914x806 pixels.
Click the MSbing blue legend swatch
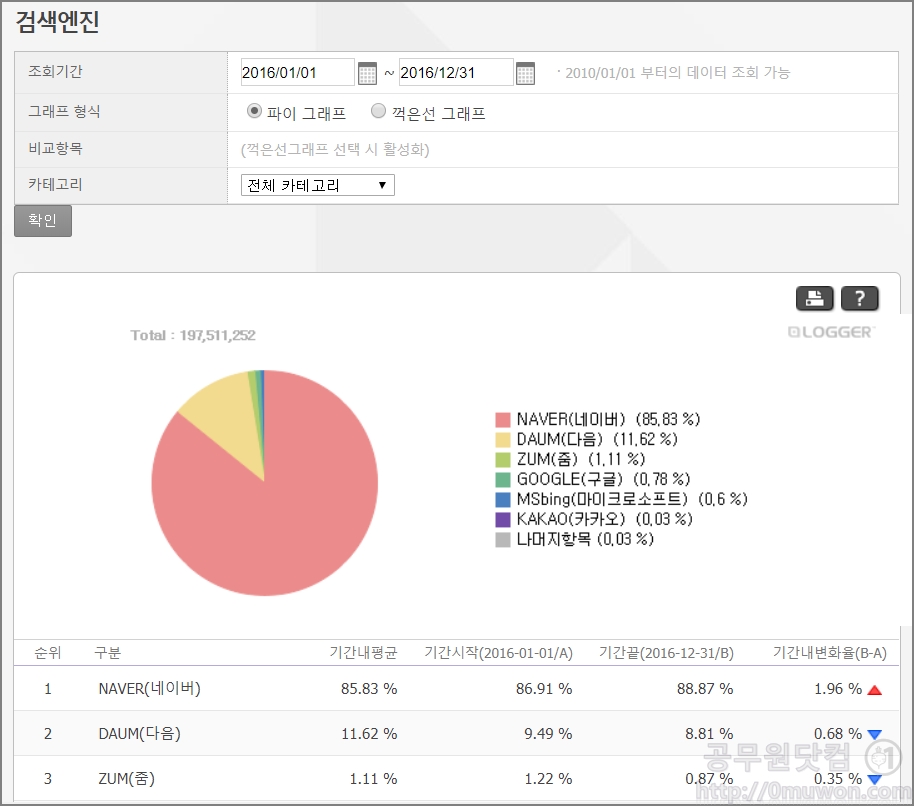502,499
